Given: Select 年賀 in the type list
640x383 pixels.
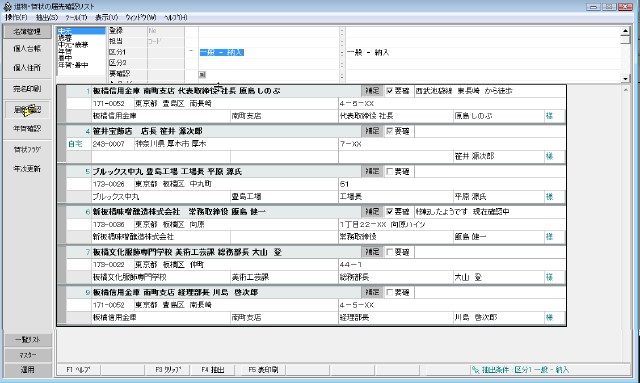Looking at the screenshot, I should [65, 51].
